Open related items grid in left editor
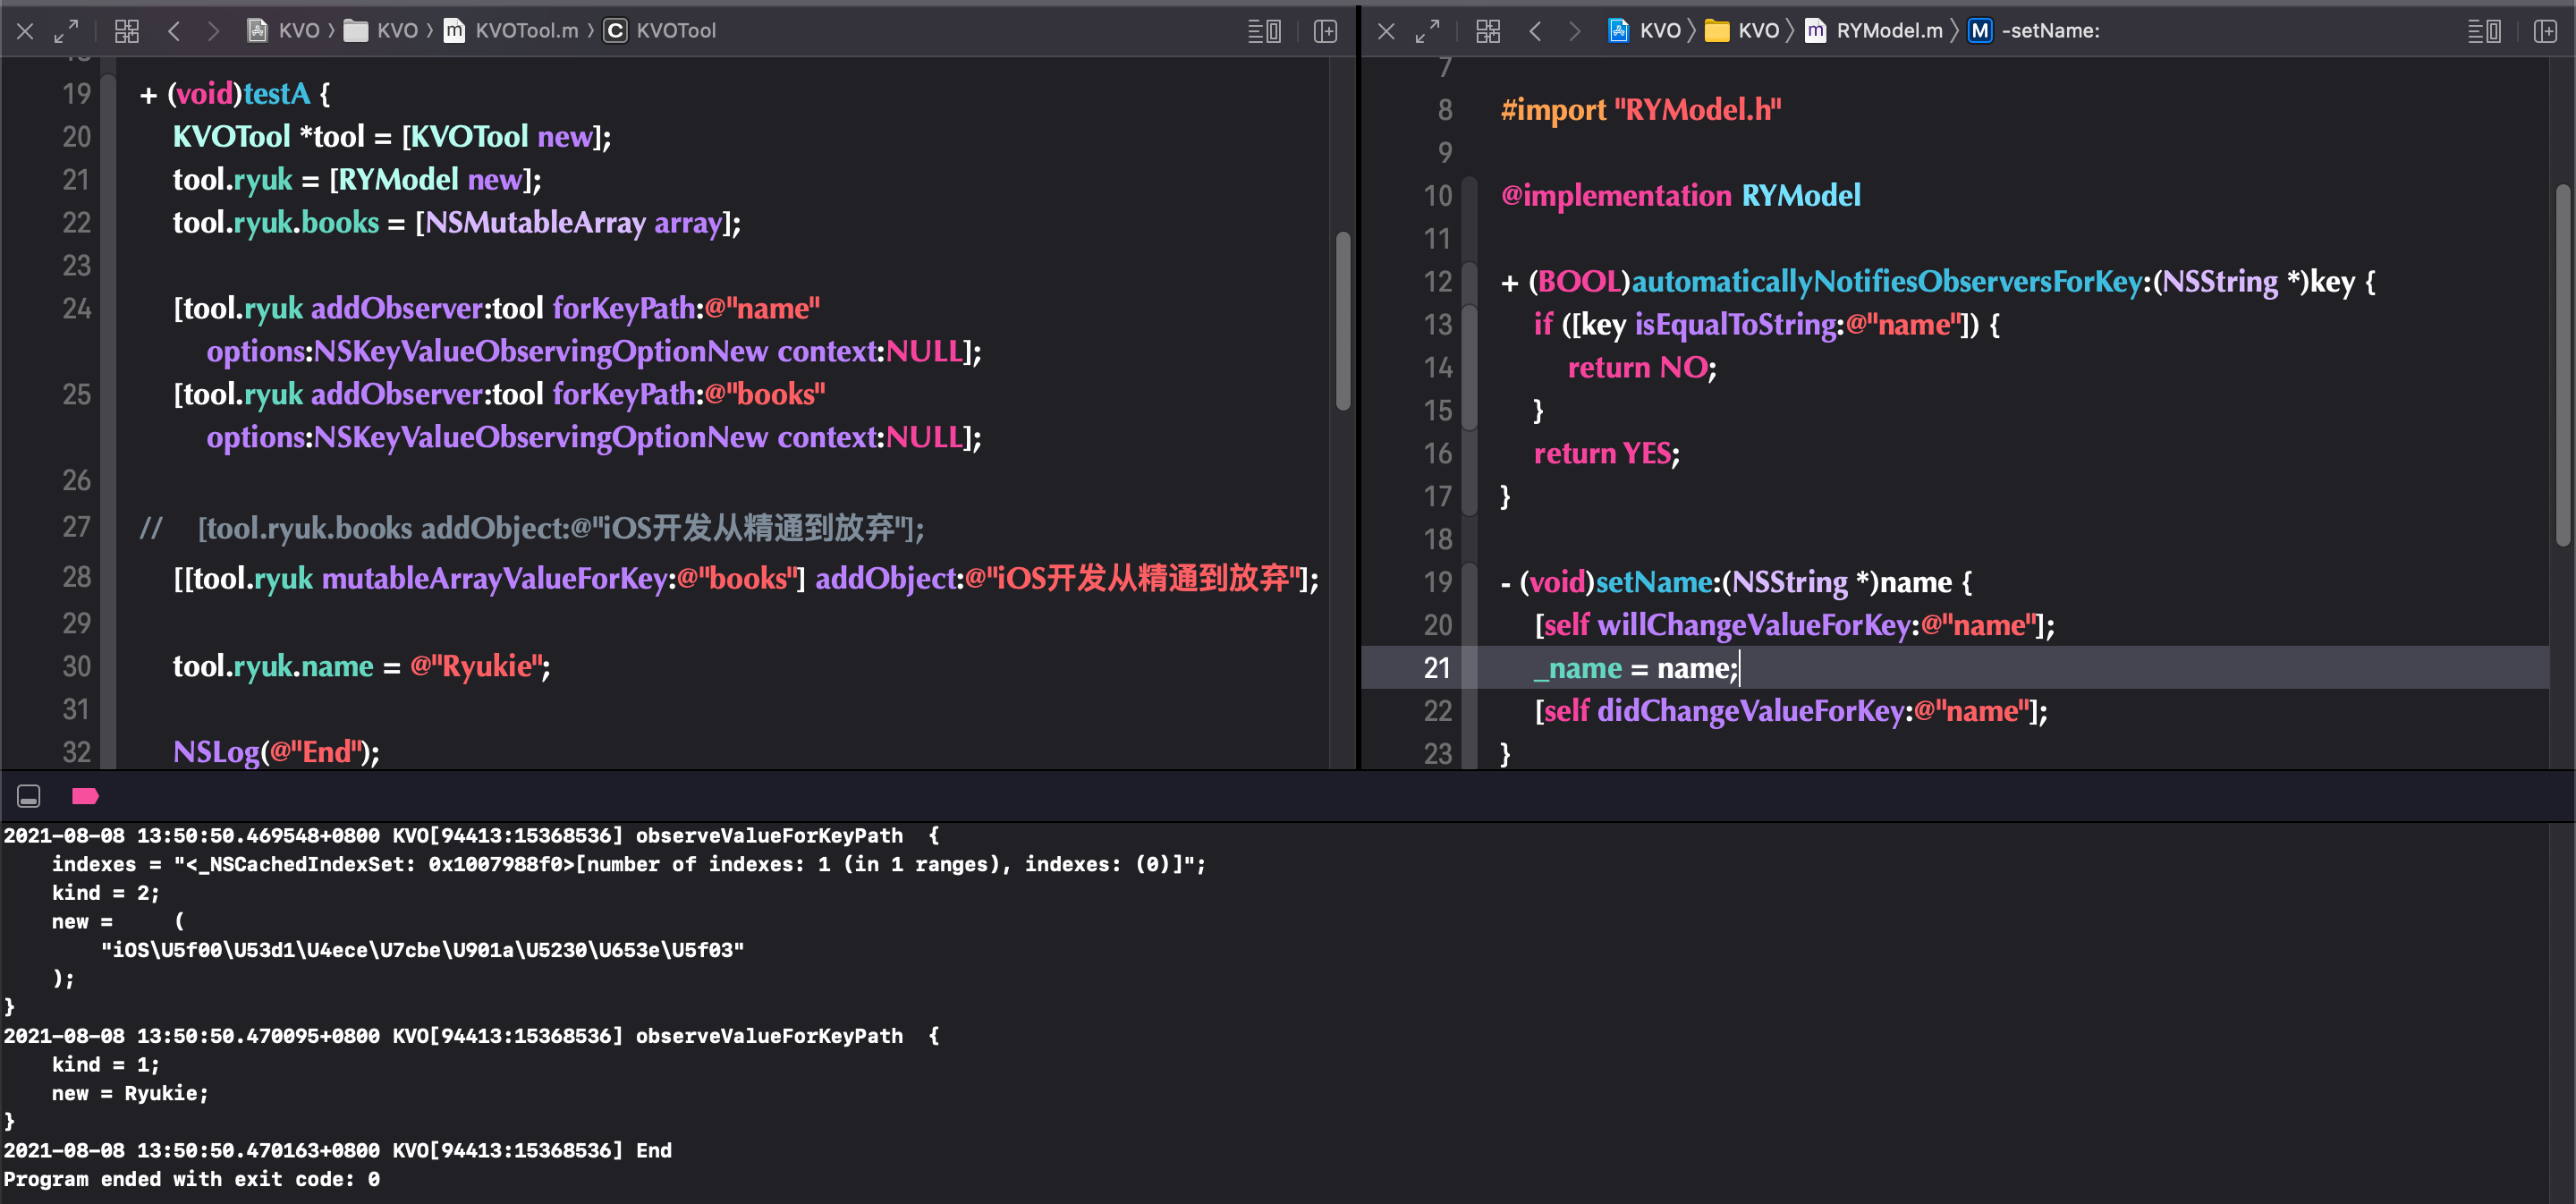 click(x=127, y=31)
